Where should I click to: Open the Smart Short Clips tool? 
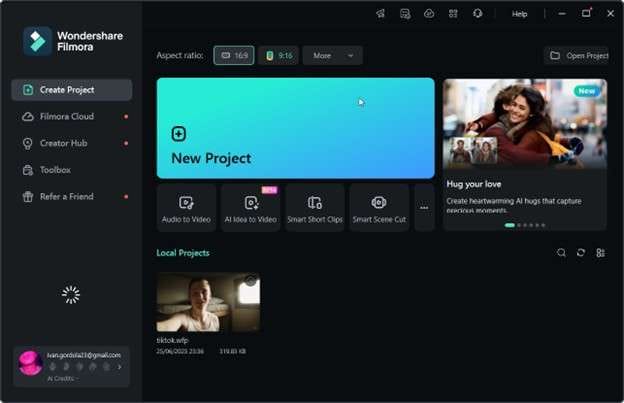(x=315, y=208)
